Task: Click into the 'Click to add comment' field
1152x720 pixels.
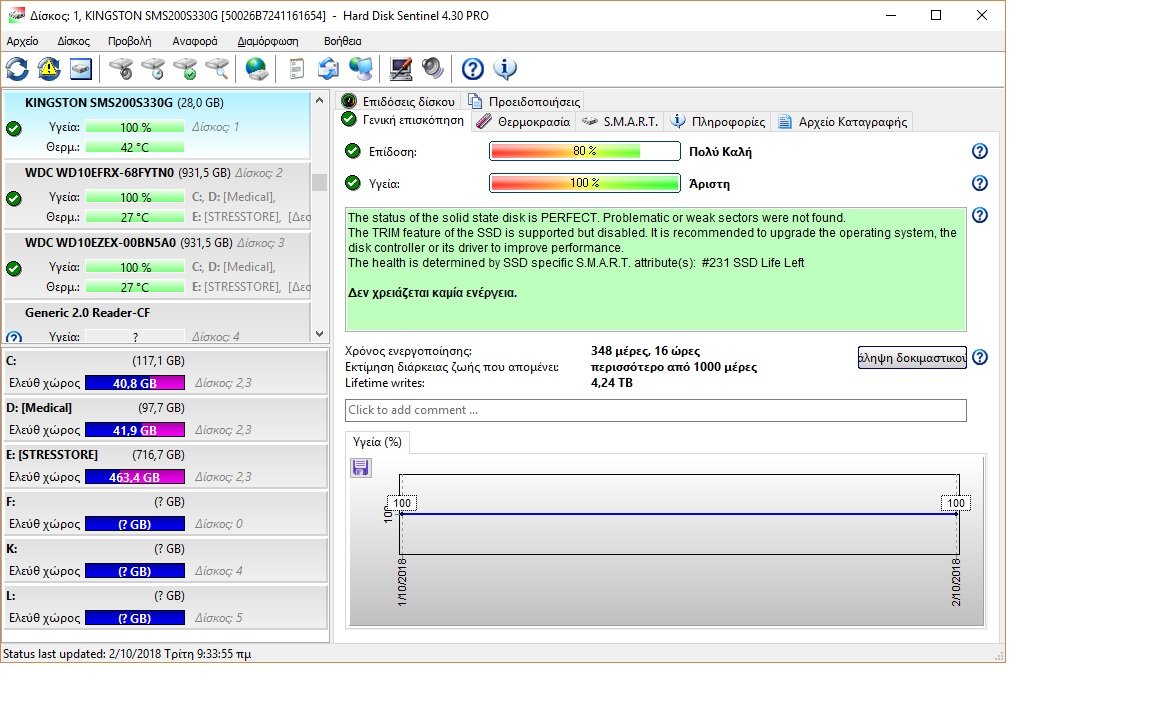Action: (655, 410)
